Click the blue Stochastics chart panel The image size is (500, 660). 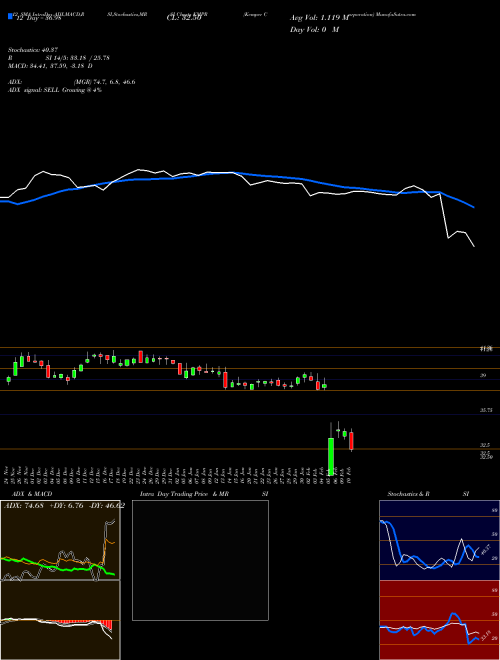click(x=439, y=540)
